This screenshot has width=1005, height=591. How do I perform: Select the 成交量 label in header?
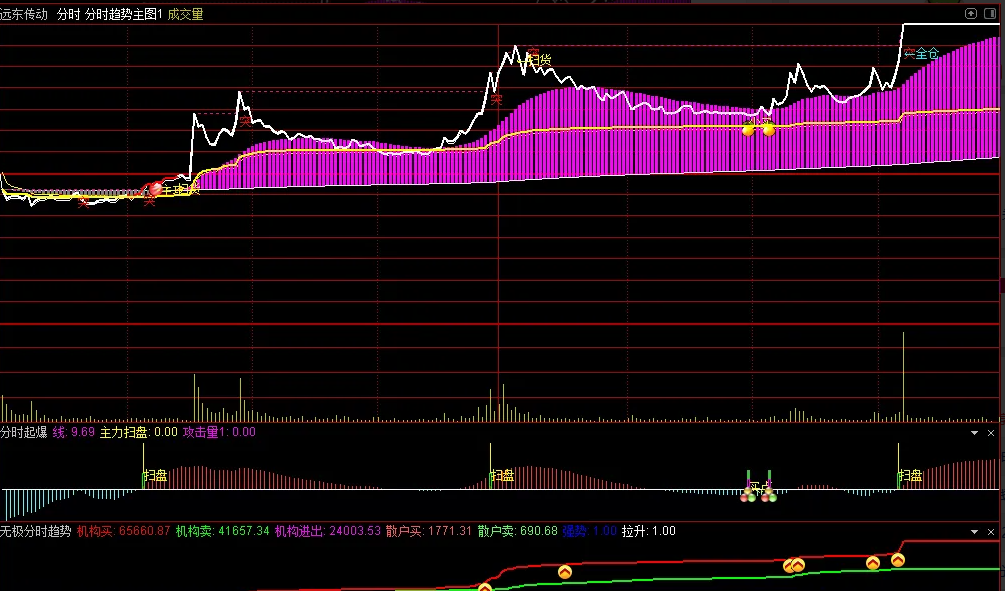[x=185, y=14]
